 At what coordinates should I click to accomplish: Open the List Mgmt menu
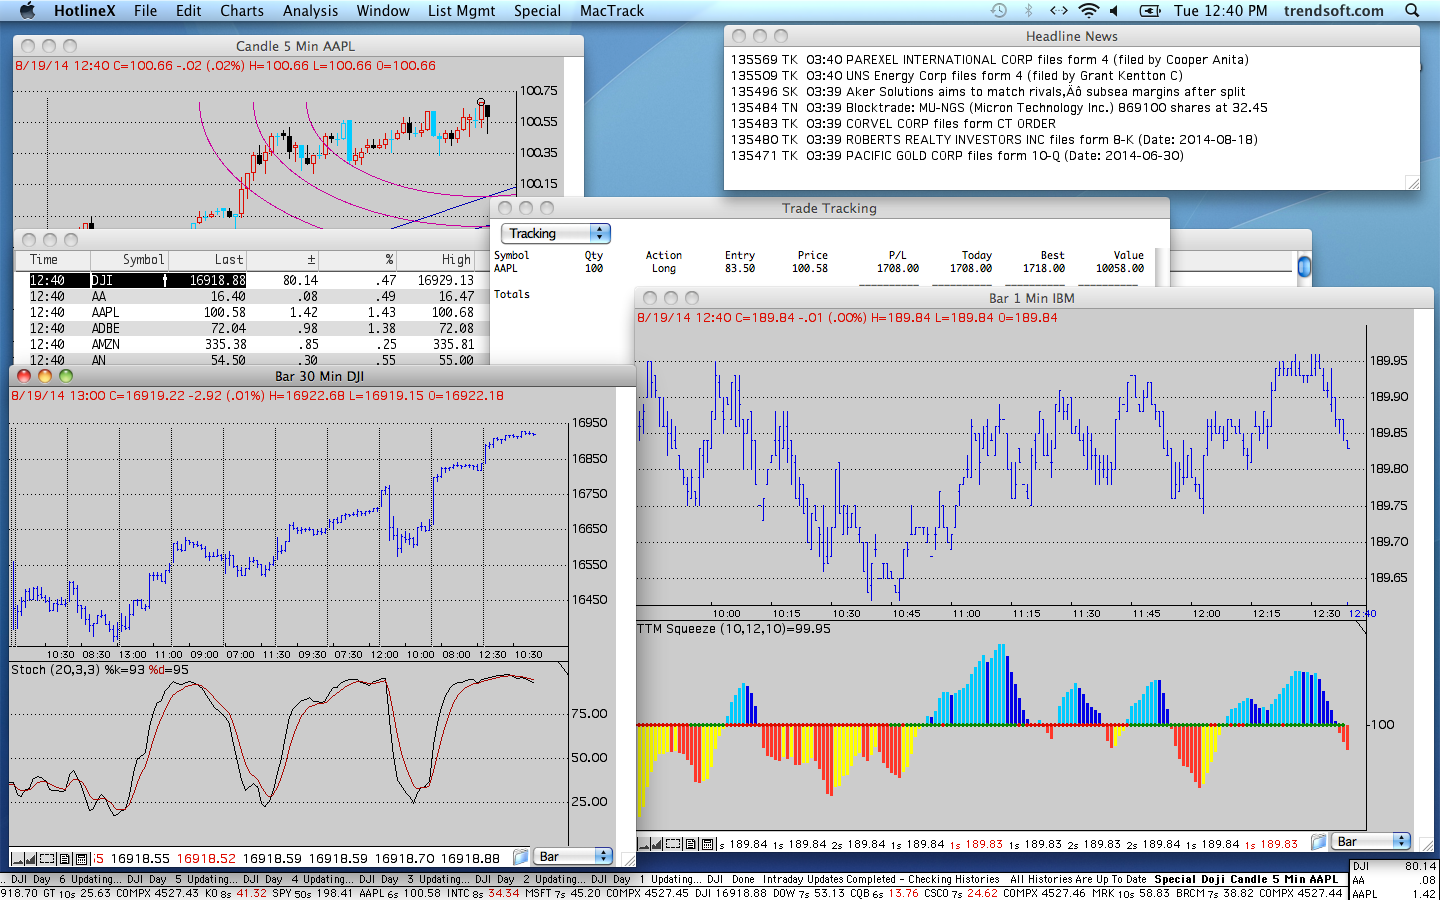click(461, 10)
